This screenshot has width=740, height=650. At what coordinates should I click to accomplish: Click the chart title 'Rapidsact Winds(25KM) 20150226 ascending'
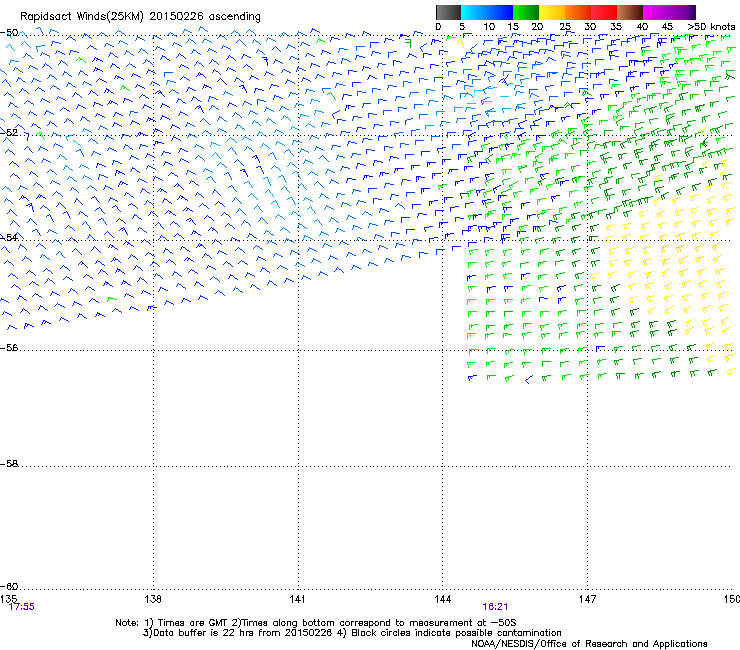[140, 17]
